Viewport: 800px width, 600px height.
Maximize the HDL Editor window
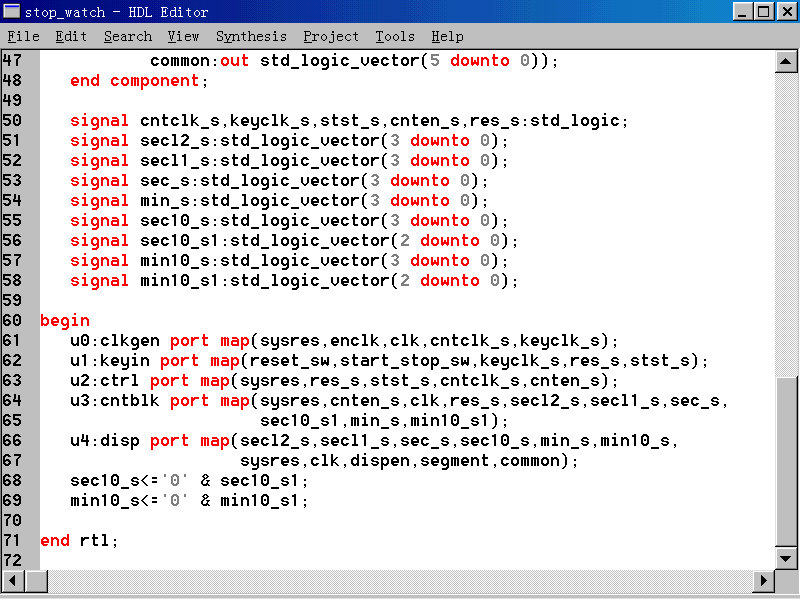click(x=764, y=12)
